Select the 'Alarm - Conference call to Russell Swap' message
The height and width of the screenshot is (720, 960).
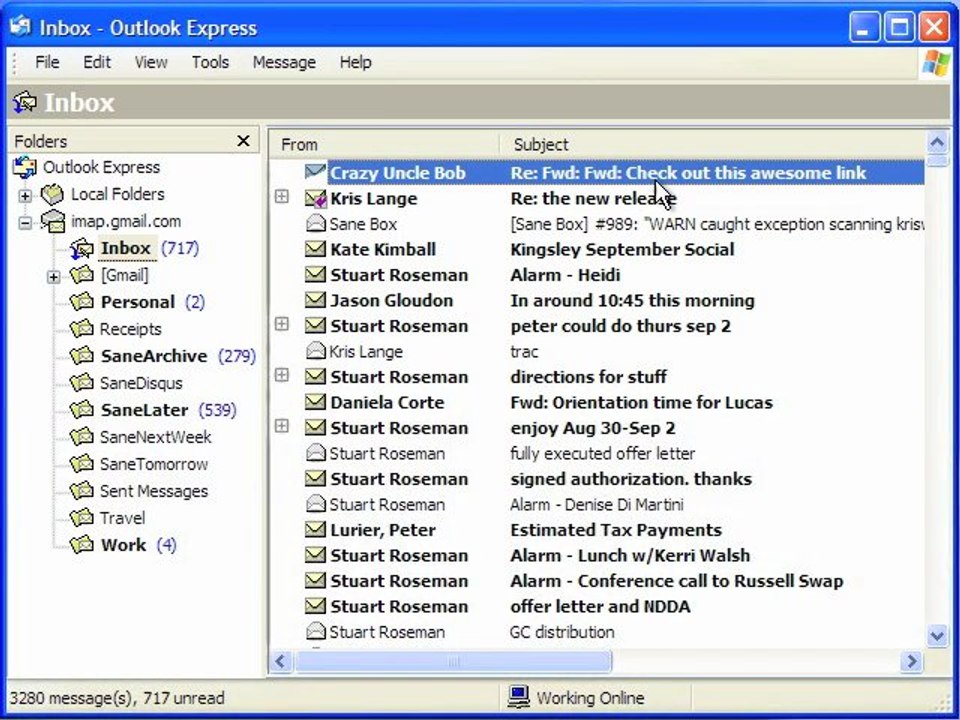coord(677,580)
